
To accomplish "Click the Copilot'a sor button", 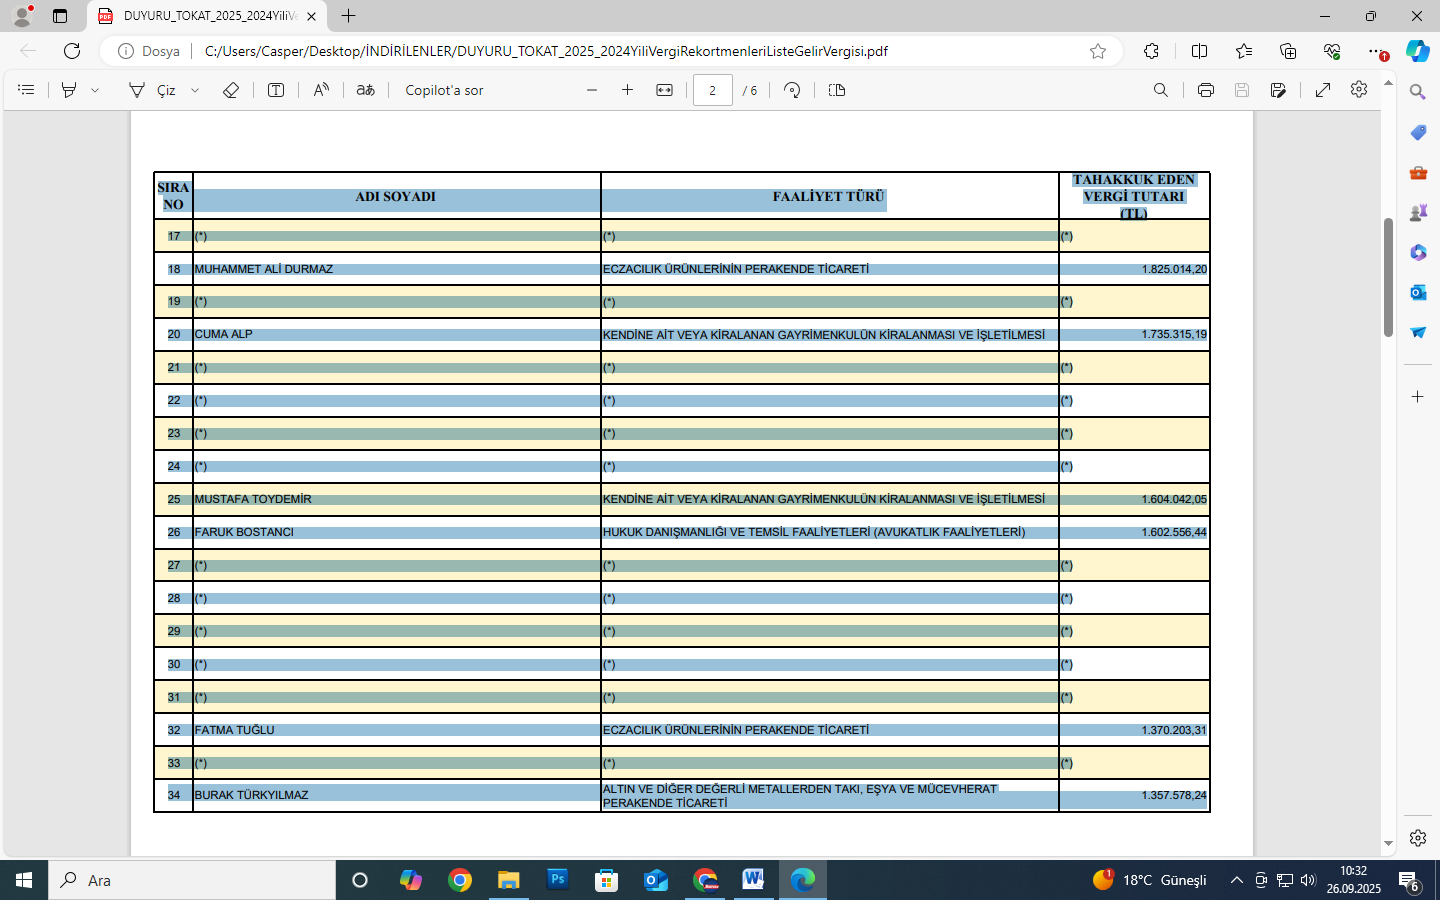I will 444,90.
